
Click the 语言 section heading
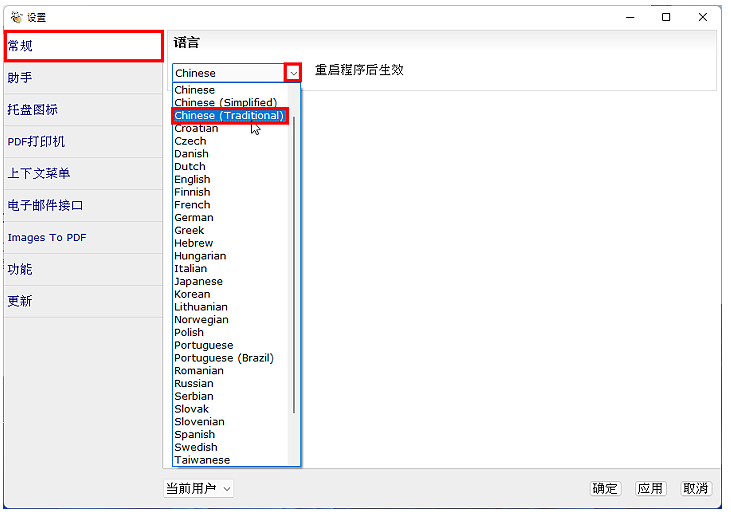click(x=186, y=42)
